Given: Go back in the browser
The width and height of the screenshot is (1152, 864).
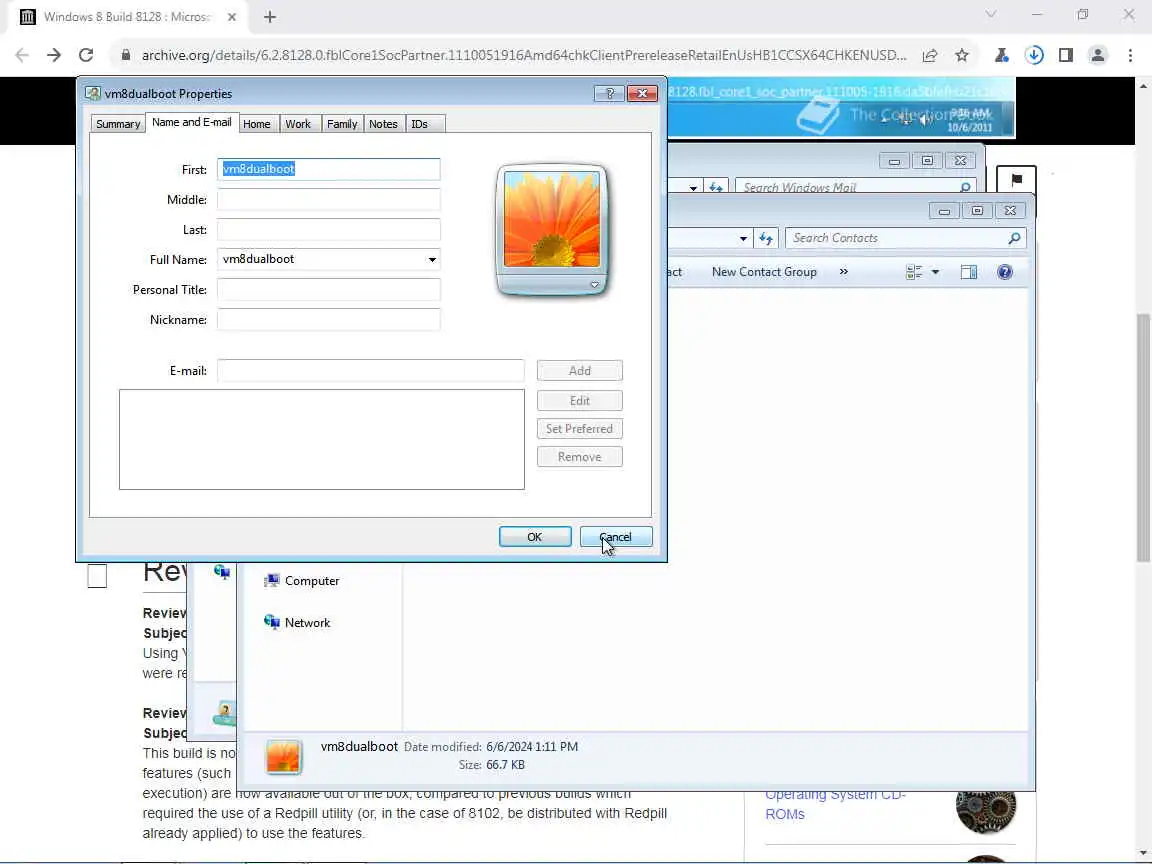Looking at the screenshot, I should (22, 55).
